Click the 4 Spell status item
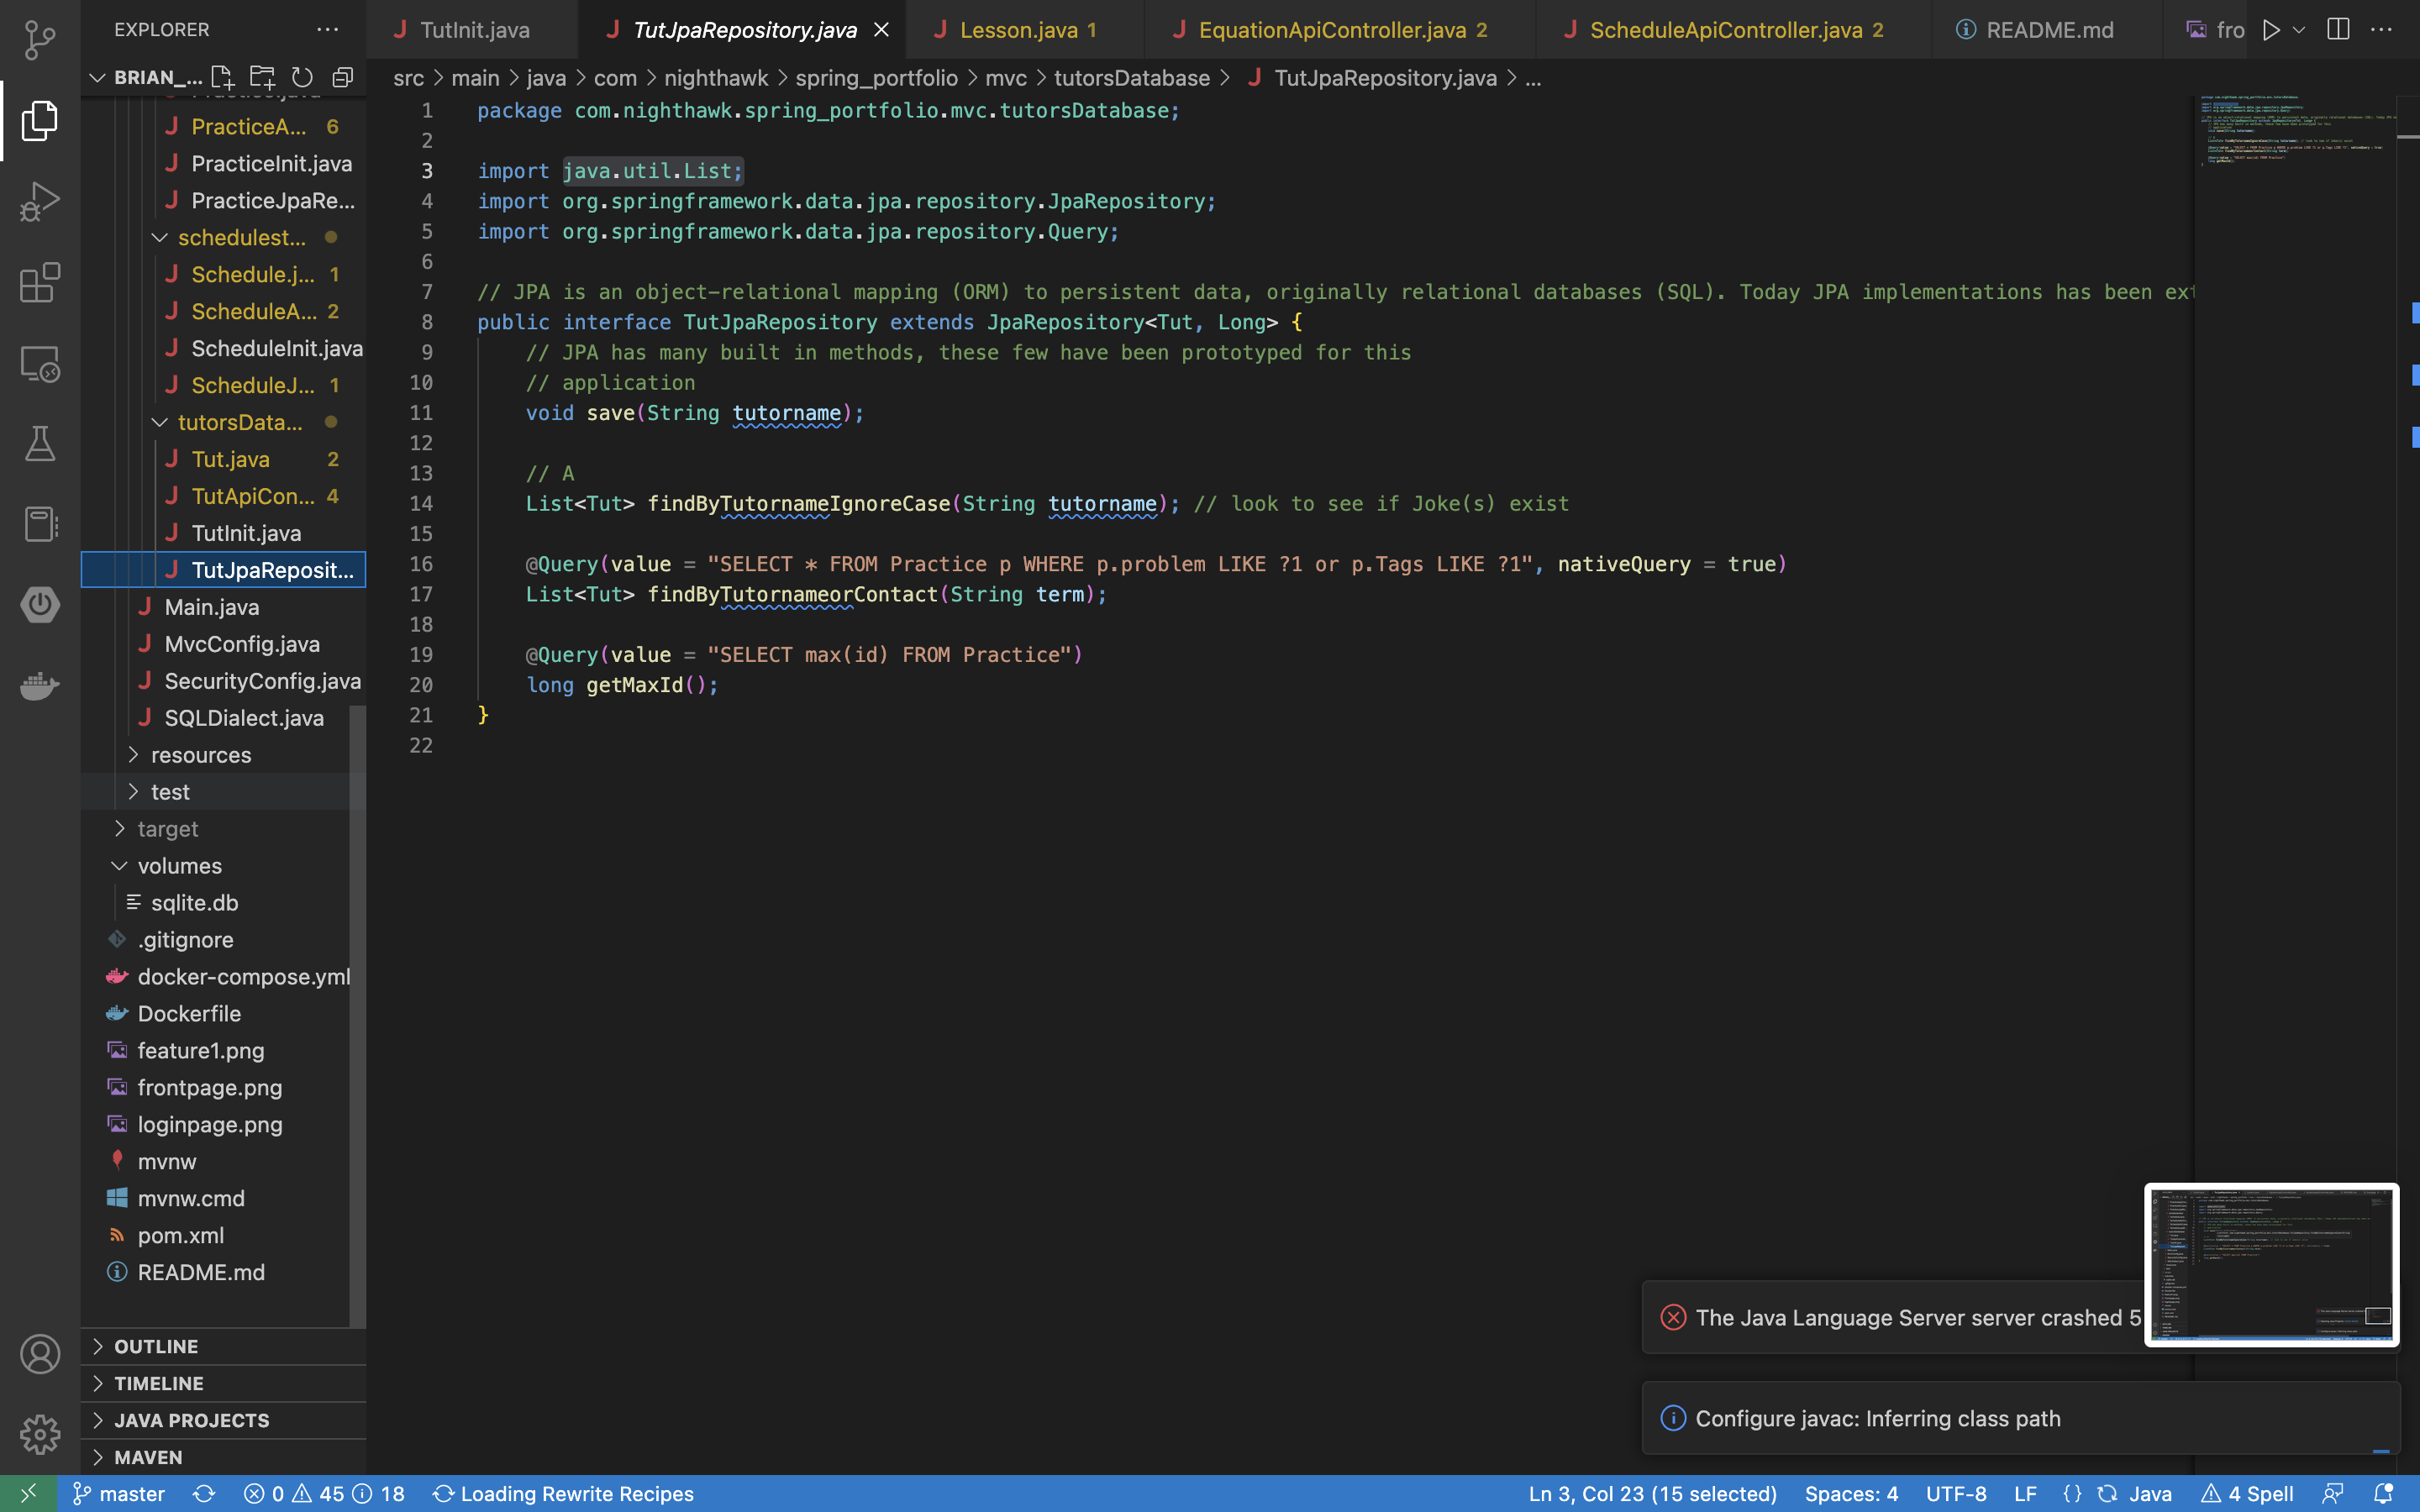Image resolution: width=2420 pixels, height=1512 pixels. tap(2247, 1493)
